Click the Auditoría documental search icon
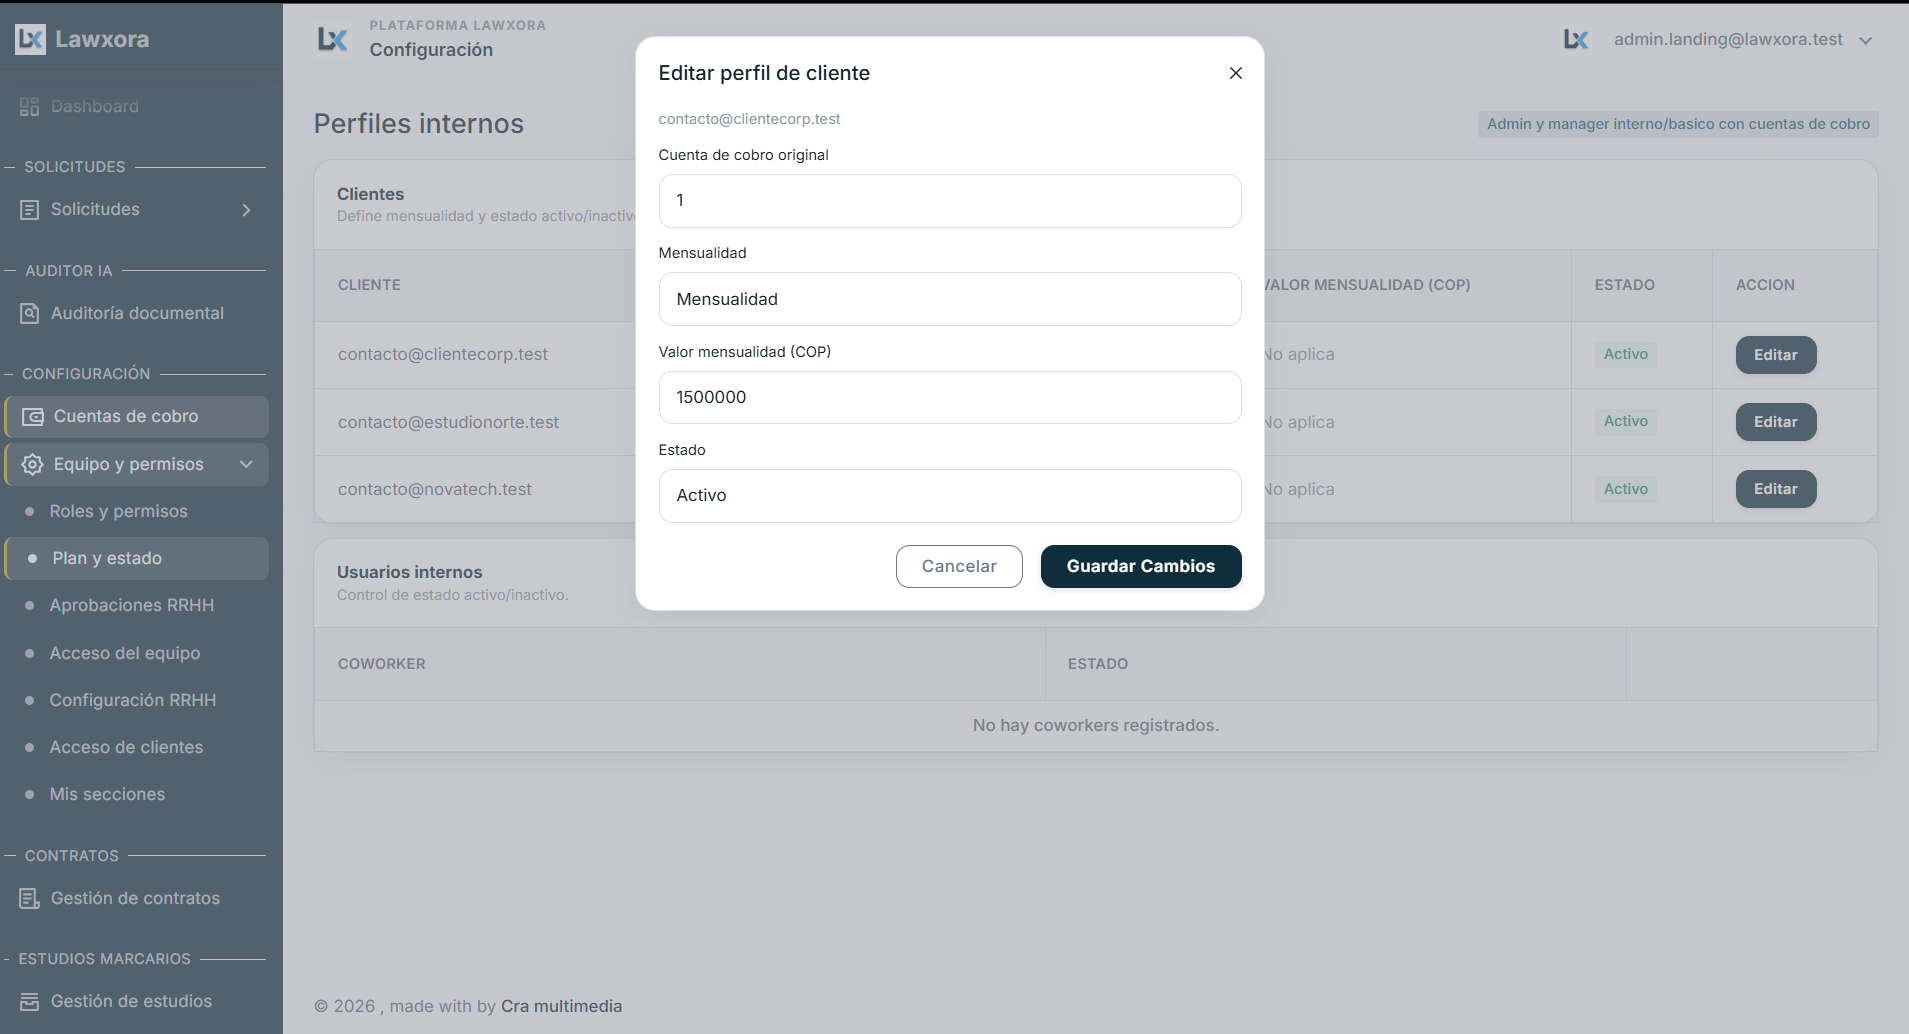Viewport: 1909px width, 1034px height. [30, 313]
